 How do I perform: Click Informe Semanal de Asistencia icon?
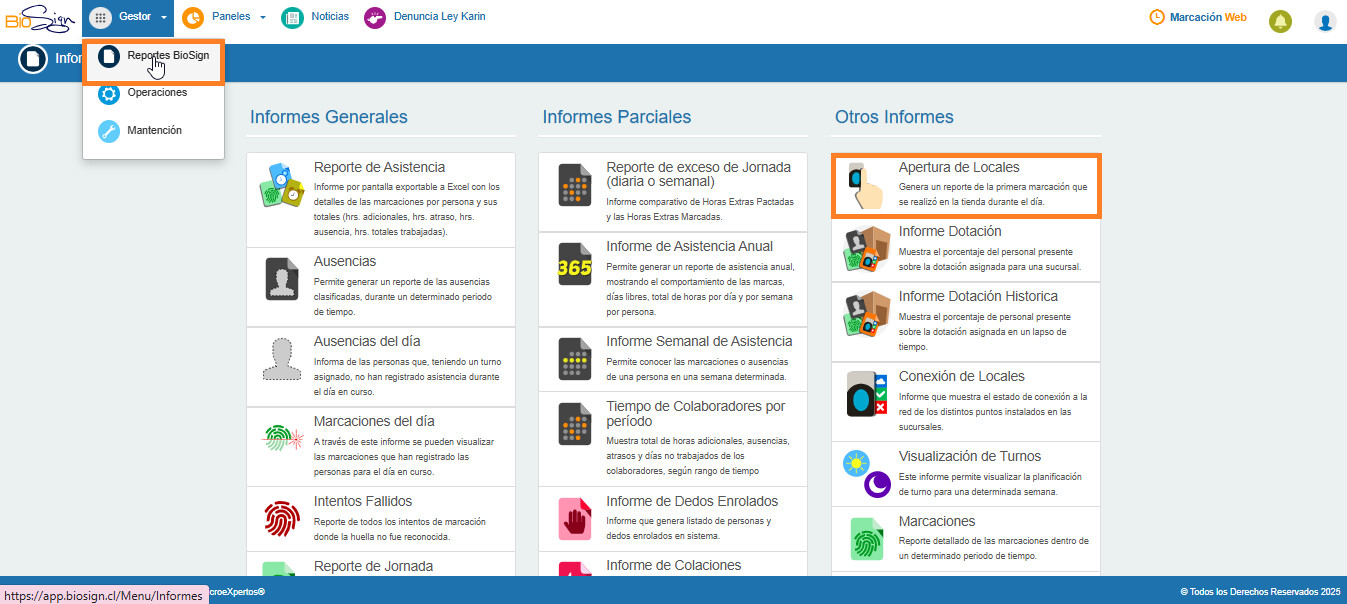[x=575, y=359]
